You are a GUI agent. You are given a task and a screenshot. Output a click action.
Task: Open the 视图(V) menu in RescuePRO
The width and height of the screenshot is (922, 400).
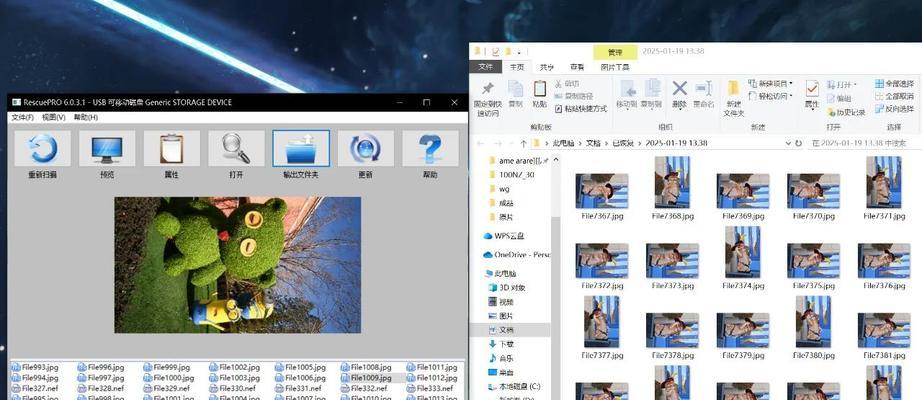point(54,117)
